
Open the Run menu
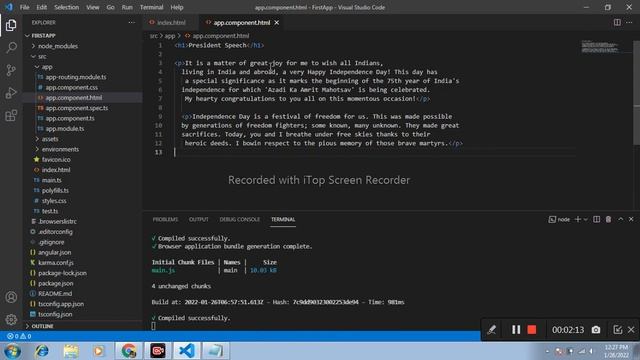point(127,7)
